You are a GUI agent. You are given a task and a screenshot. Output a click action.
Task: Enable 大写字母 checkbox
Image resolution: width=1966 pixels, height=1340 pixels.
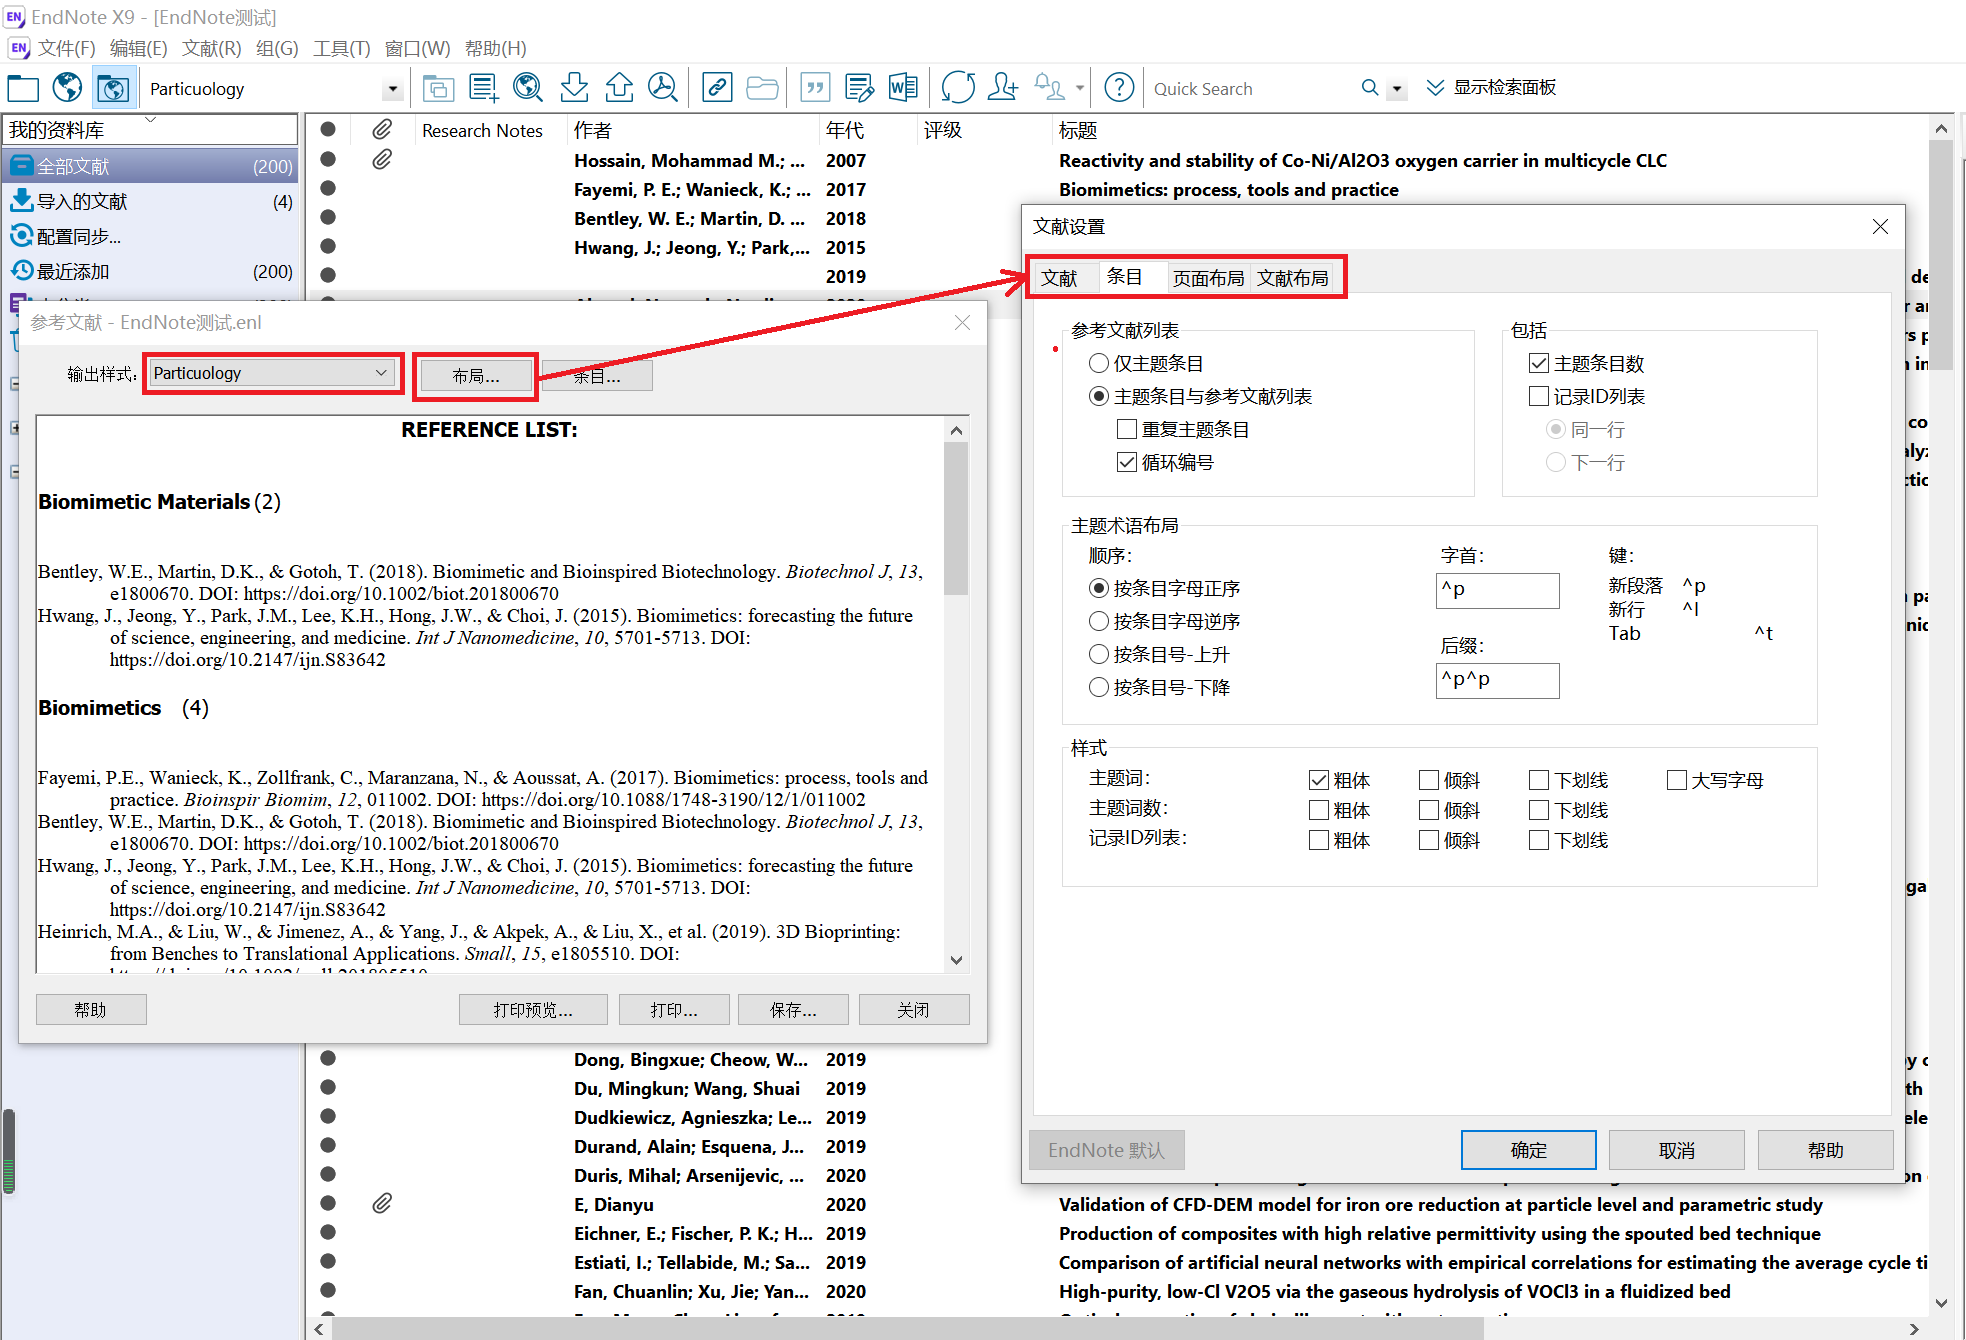1677,780
